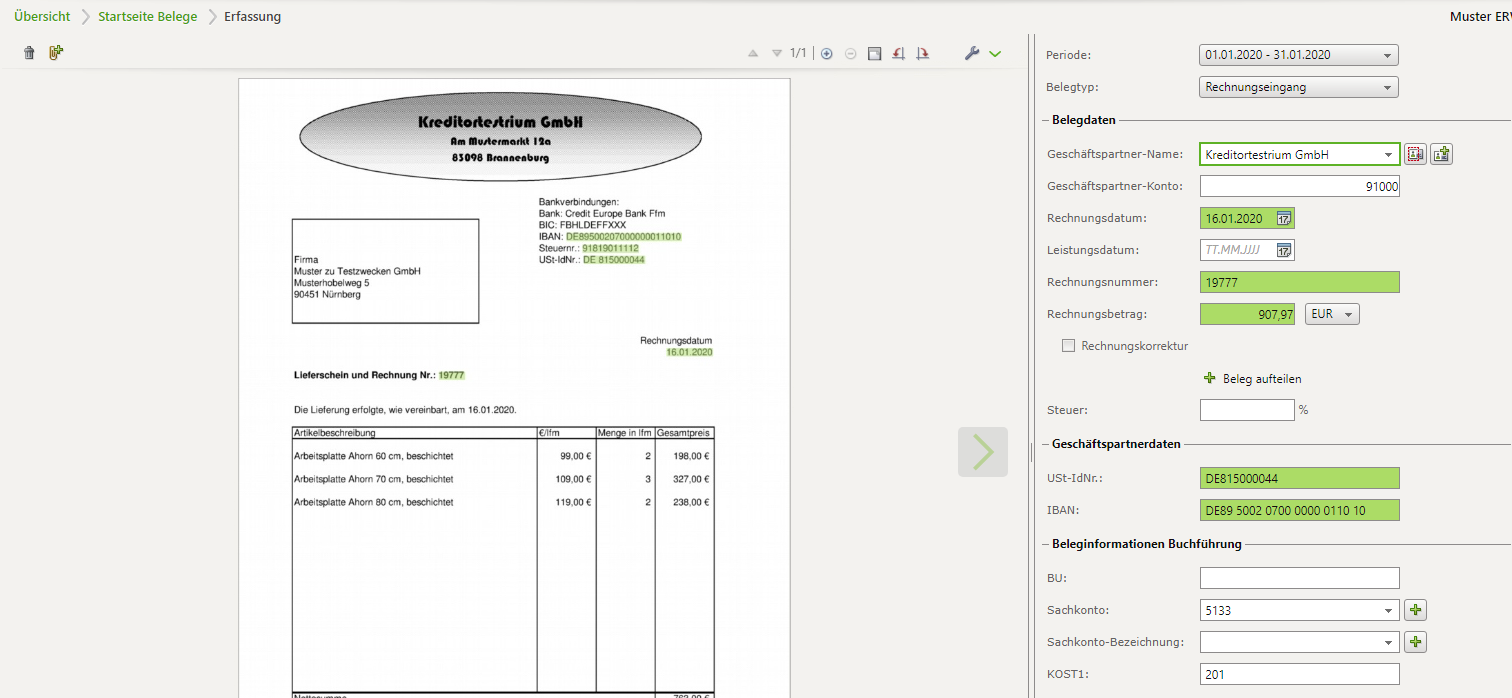The height and width of the screenshot is (698, 1512).
Task: Zoom out of the invoice preview
Action: [850, 53]
